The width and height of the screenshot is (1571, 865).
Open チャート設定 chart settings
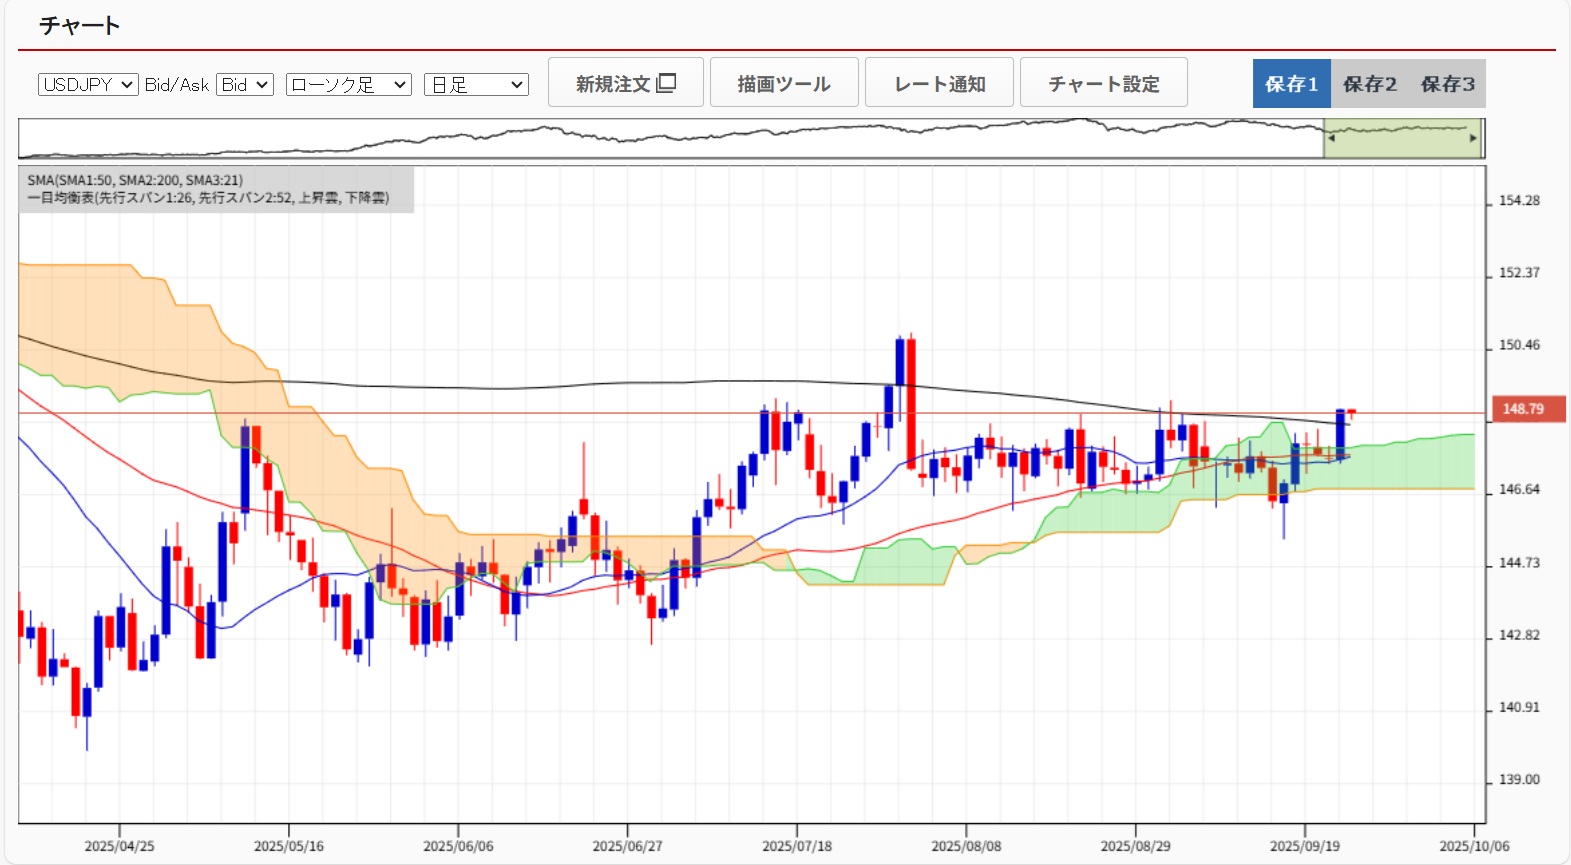(1104, 83)
